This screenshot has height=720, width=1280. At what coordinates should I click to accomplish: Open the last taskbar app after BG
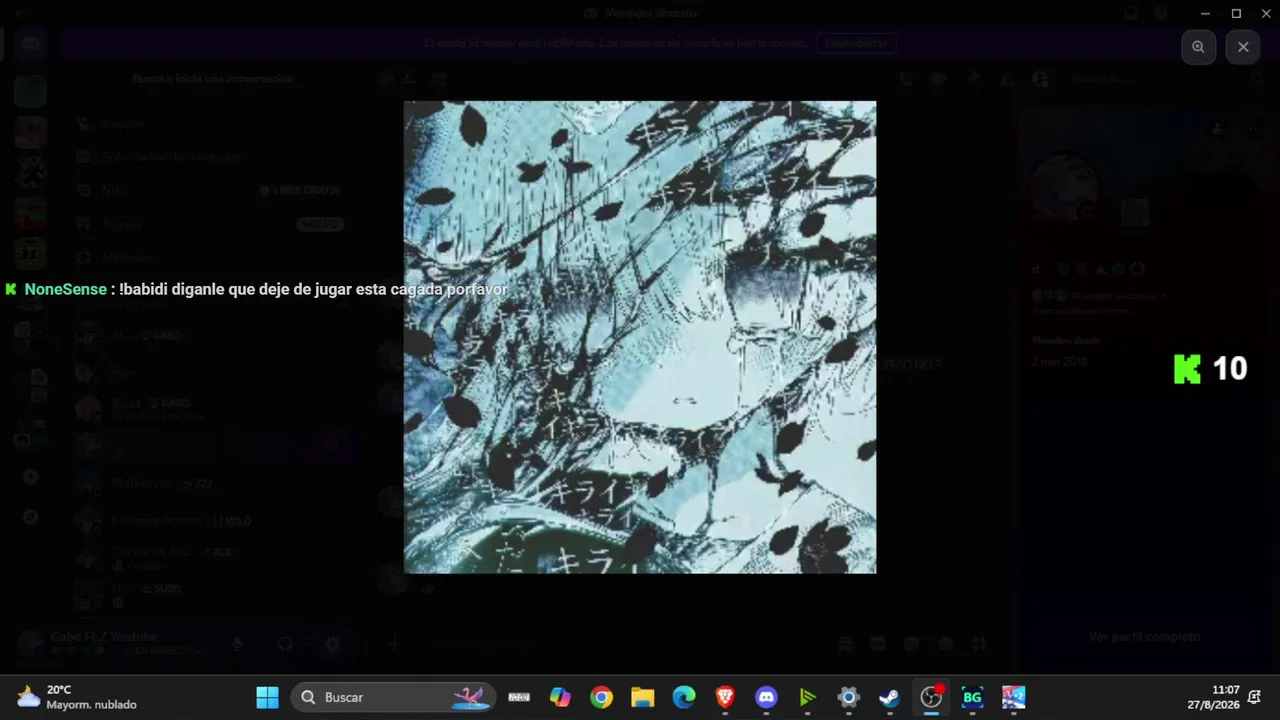(1014, 697)
